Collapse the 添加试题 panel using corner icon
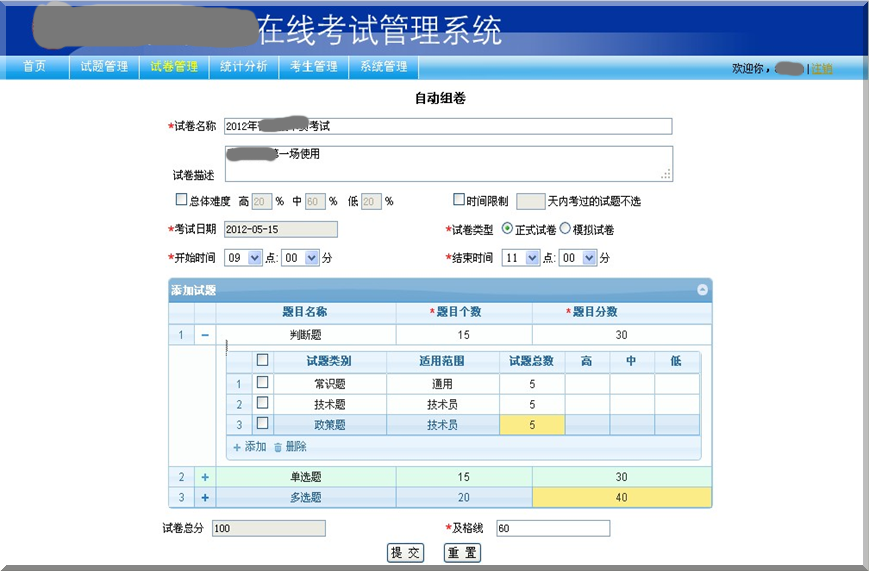The width and height of the screenshot is (869, 571). 702,290
